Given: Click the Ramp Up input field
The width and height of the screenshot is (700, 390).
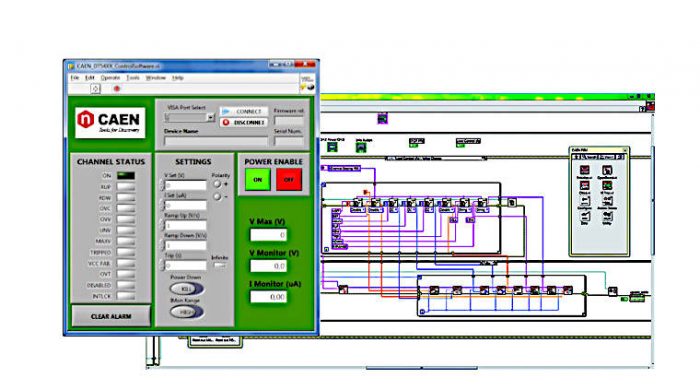Looking at the screenshot, I should coord(186,225).
